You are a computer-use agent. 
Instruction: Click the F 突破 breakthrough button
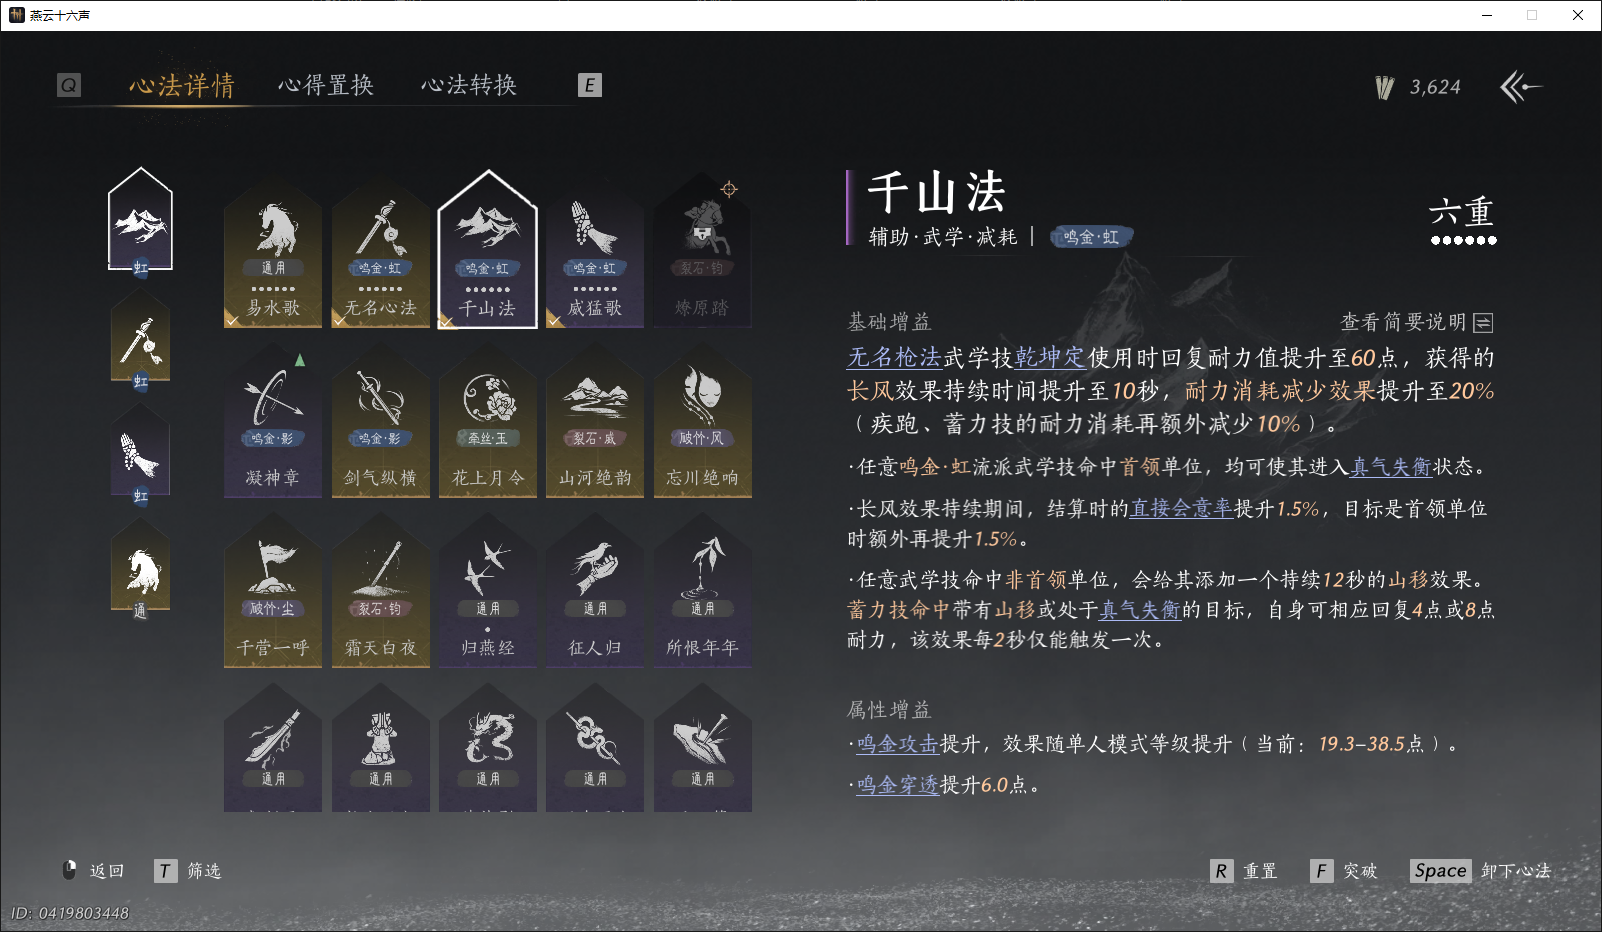1344,871
